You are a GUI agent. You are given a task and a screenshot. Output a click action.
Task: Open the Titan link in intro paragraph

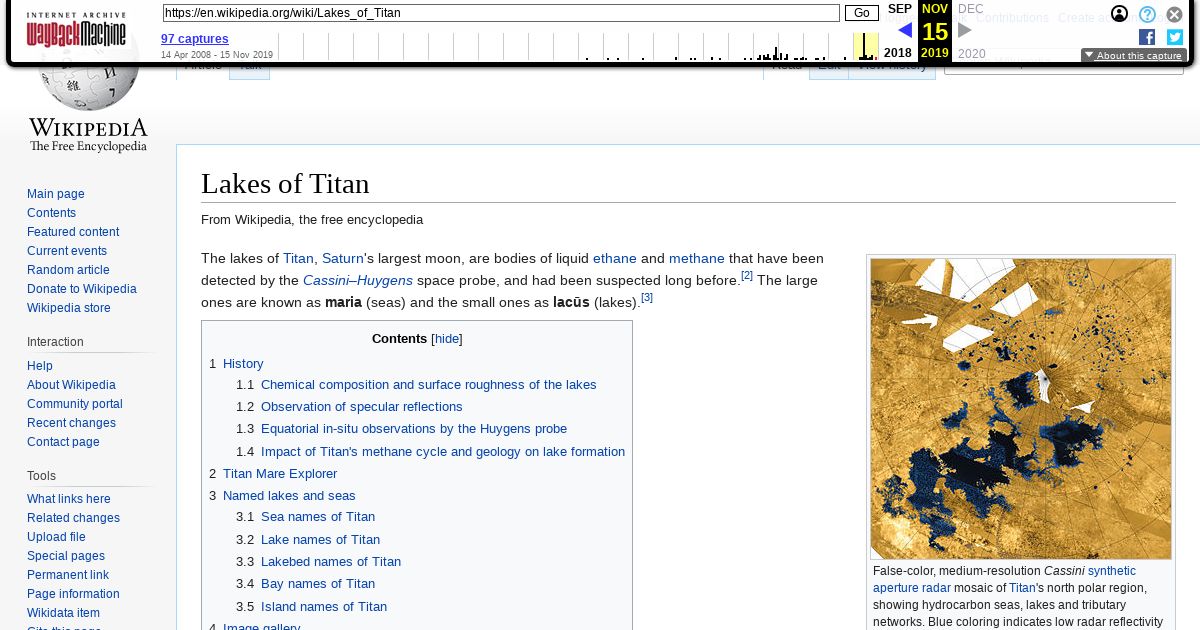pos(298,258)
